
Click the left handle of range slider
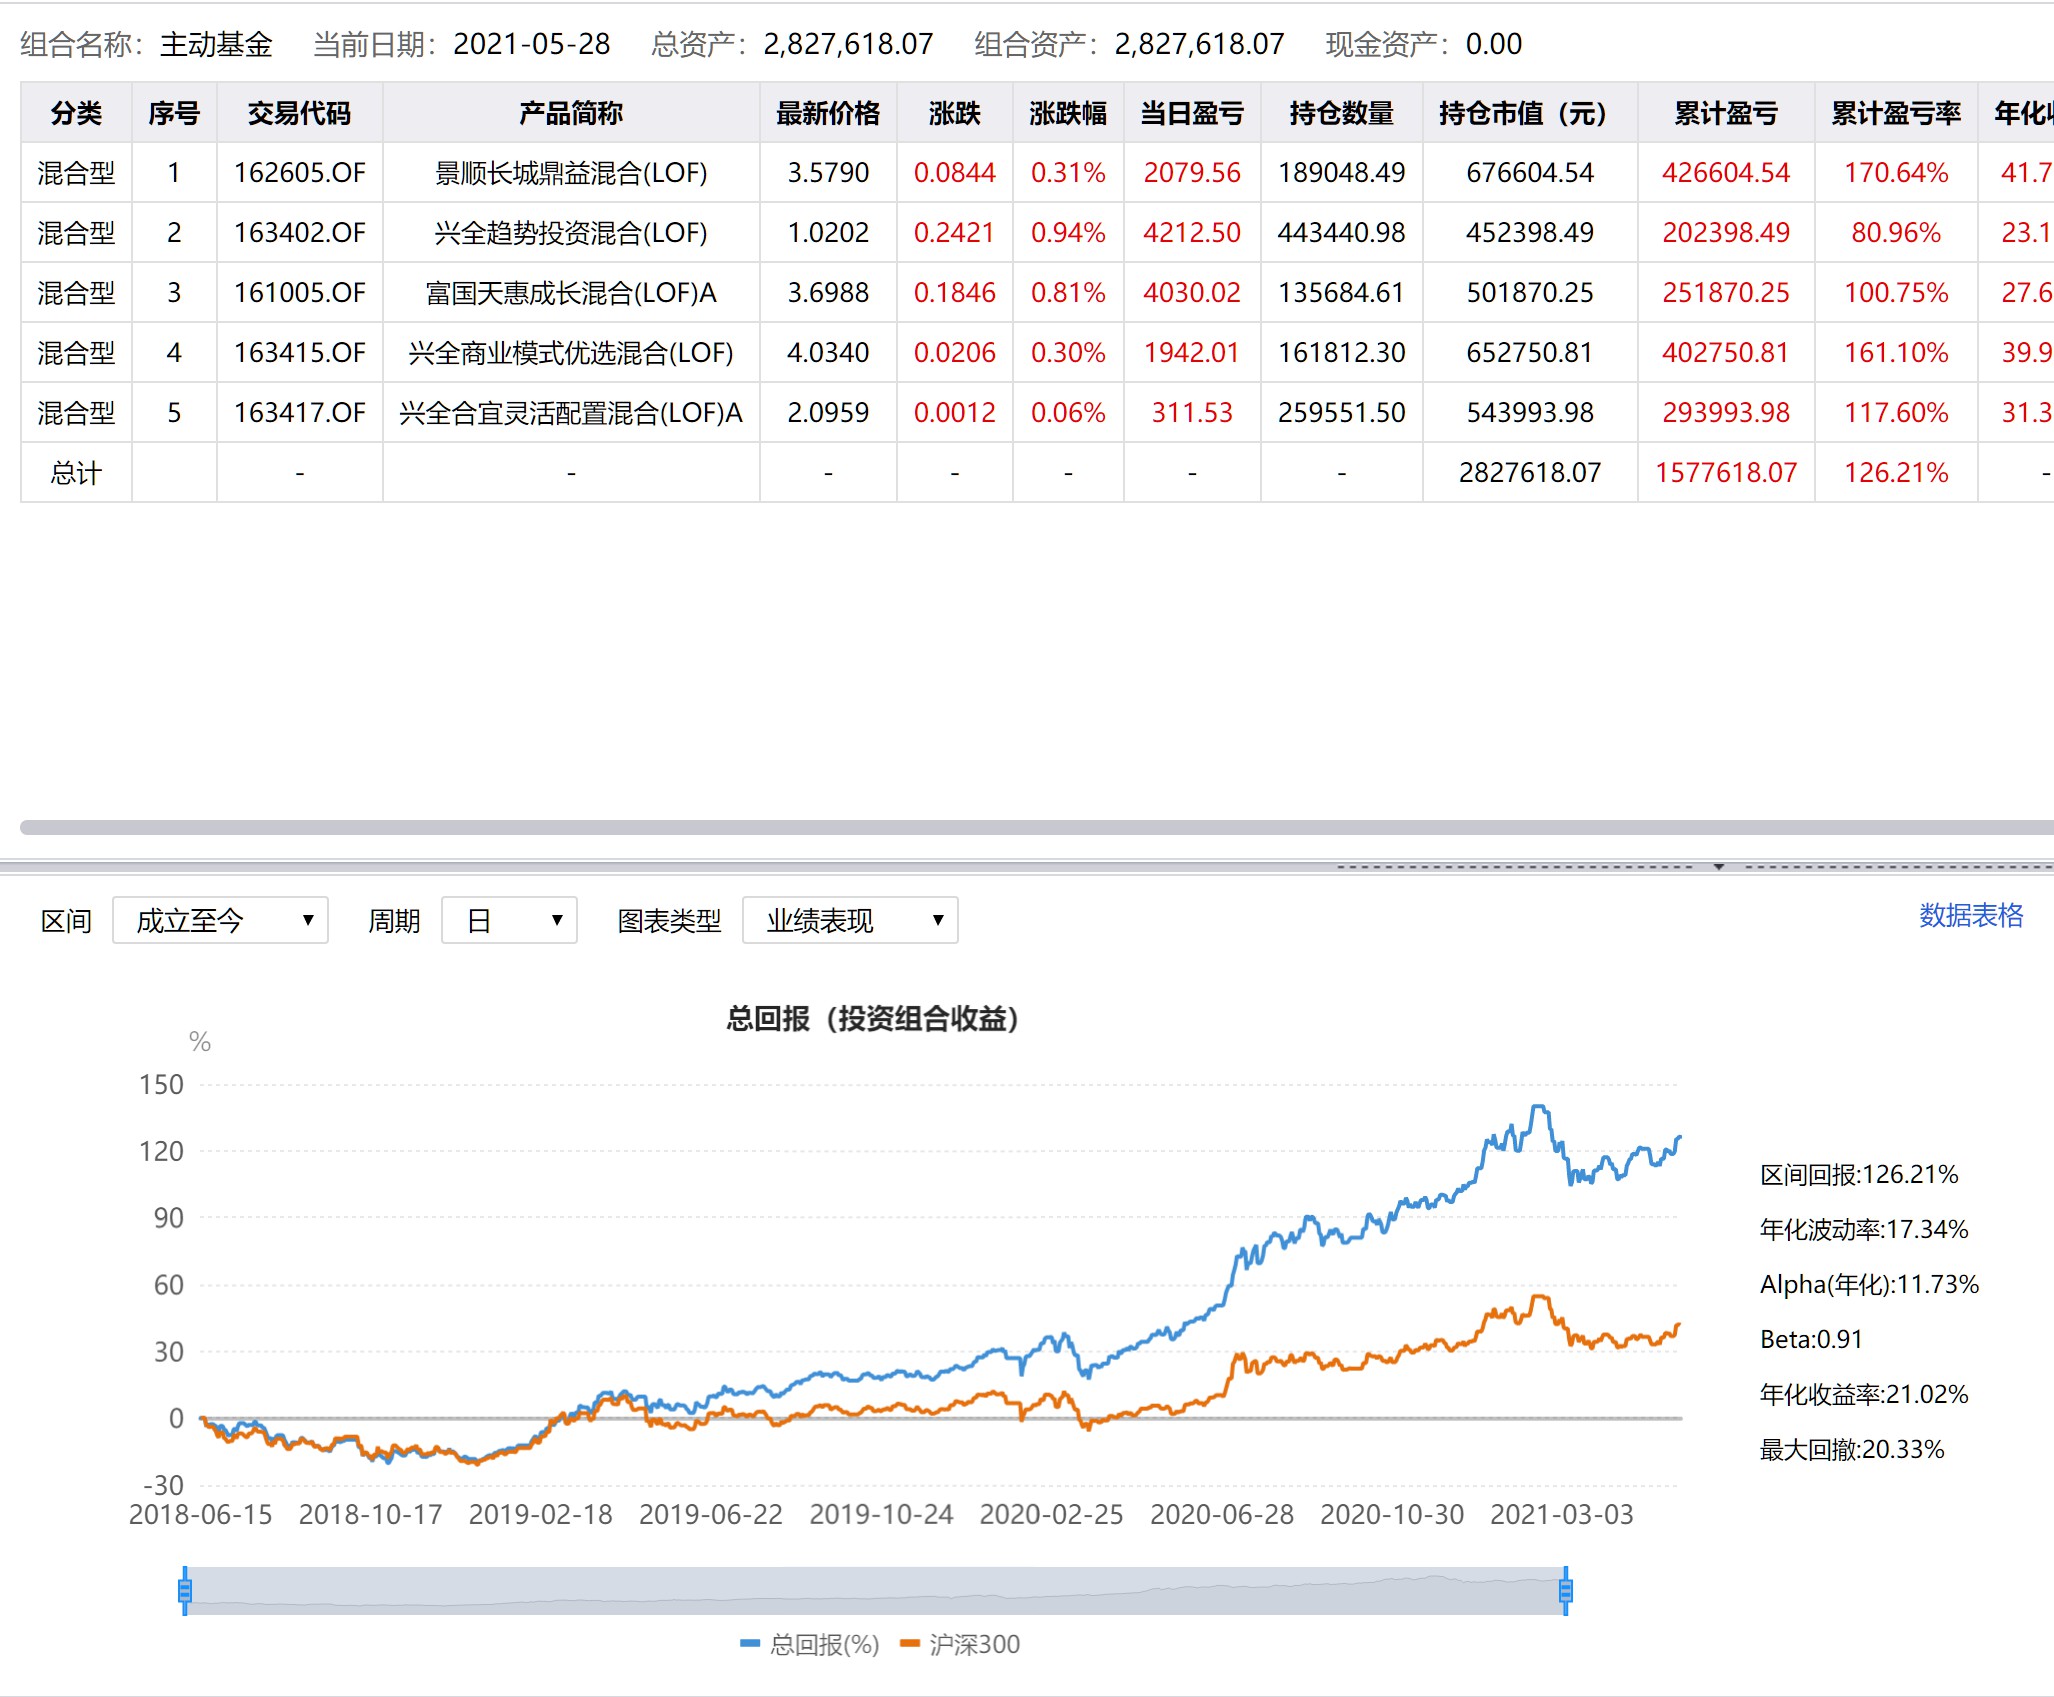pyautogui.click(x=185, y=1590)
